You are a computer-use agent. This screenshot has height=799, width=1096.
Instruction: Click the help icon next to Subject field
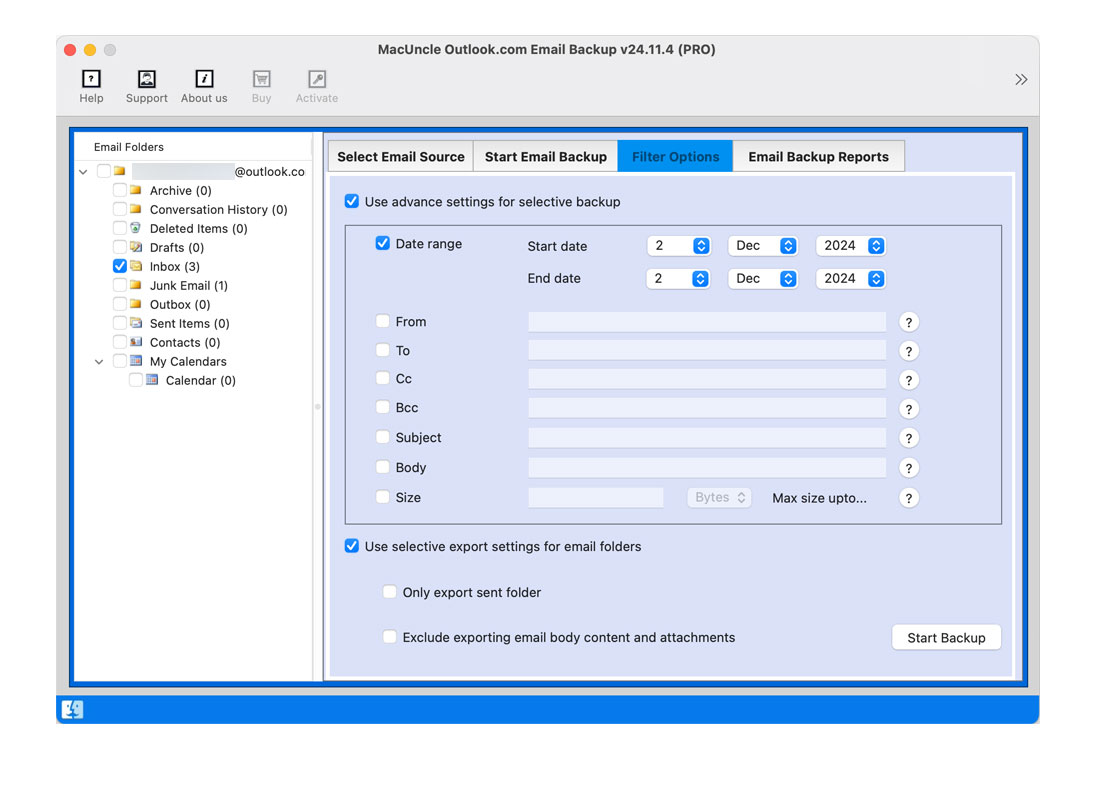tap(908, 438)
